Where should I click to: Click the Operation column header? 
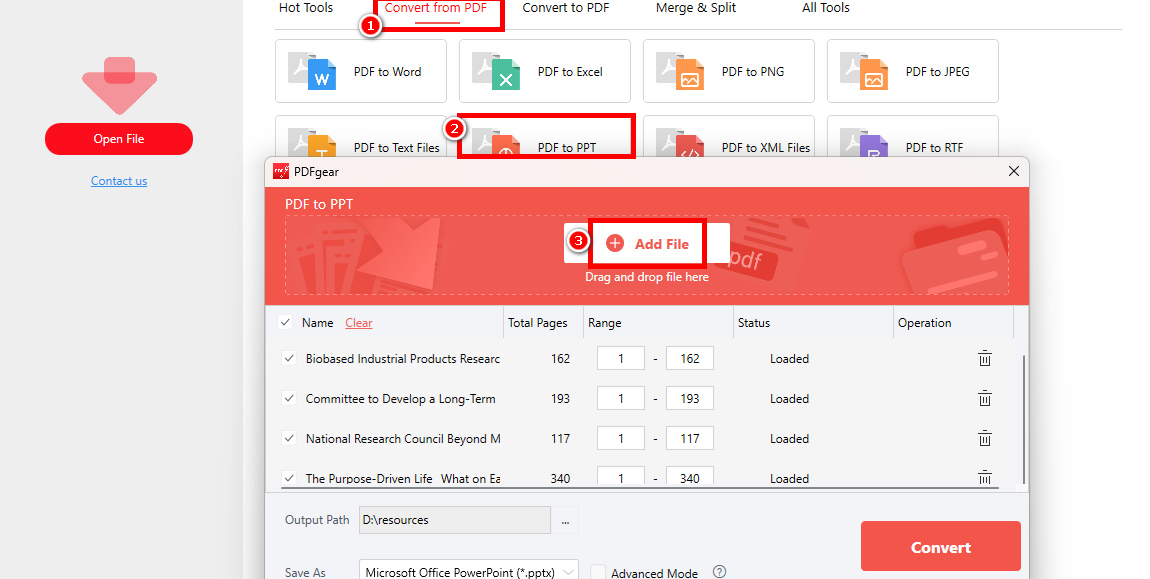pos(953,323)
